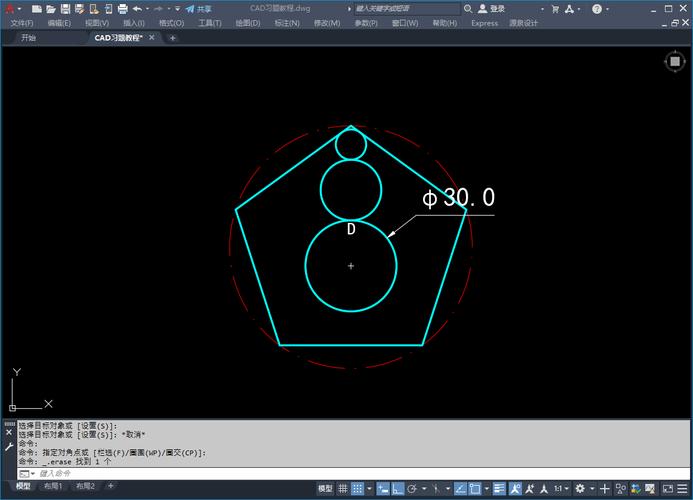
Task: Open the Autodesk App Store cart icon
Action: tap(555, 9)
